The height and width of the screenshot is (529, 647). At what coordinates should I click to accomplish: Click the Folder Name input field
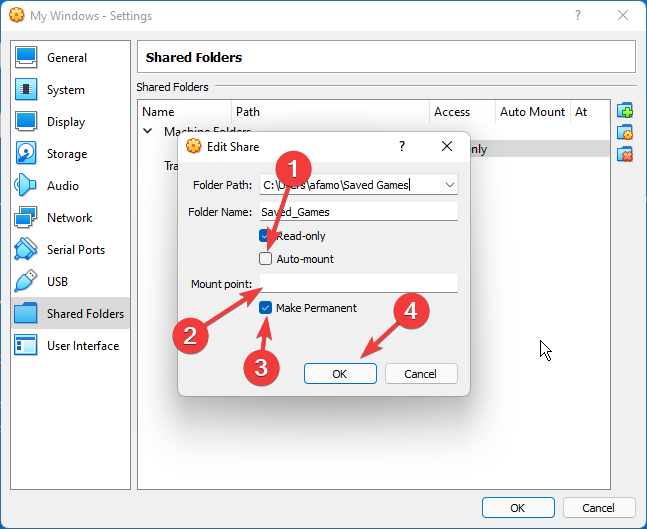pyautogui.click(x=359, y=212)
